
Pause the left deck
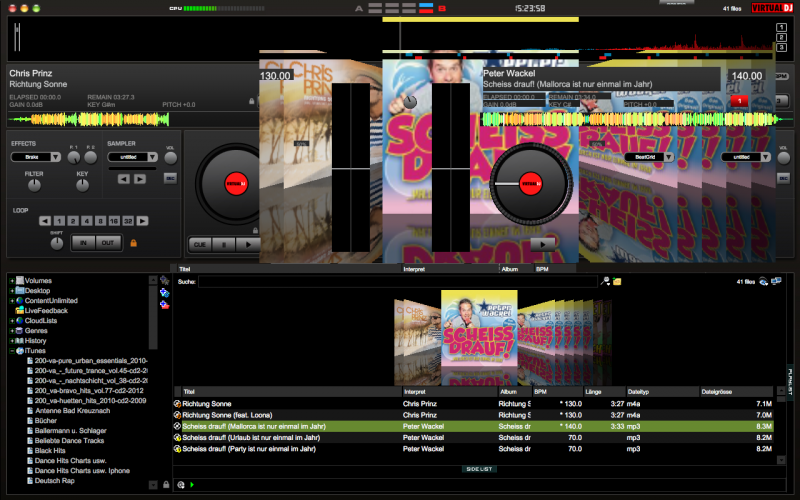(225, 243)
